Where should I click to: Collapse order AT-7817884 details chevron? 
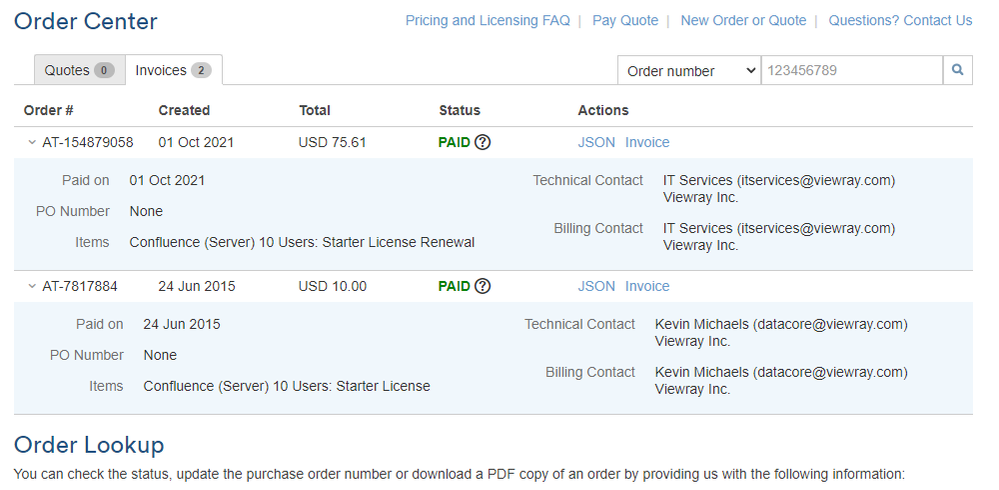click(x=32, y=287)
